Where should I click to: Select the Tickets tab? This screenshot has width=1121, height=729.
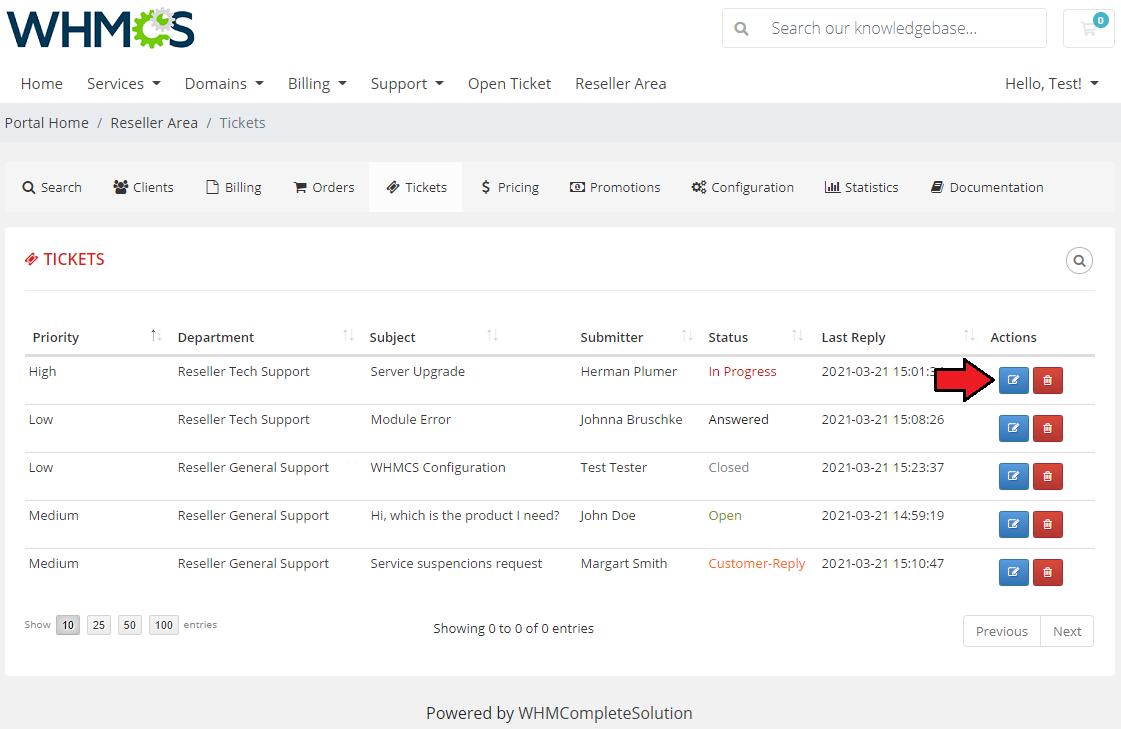click(416, 187)
